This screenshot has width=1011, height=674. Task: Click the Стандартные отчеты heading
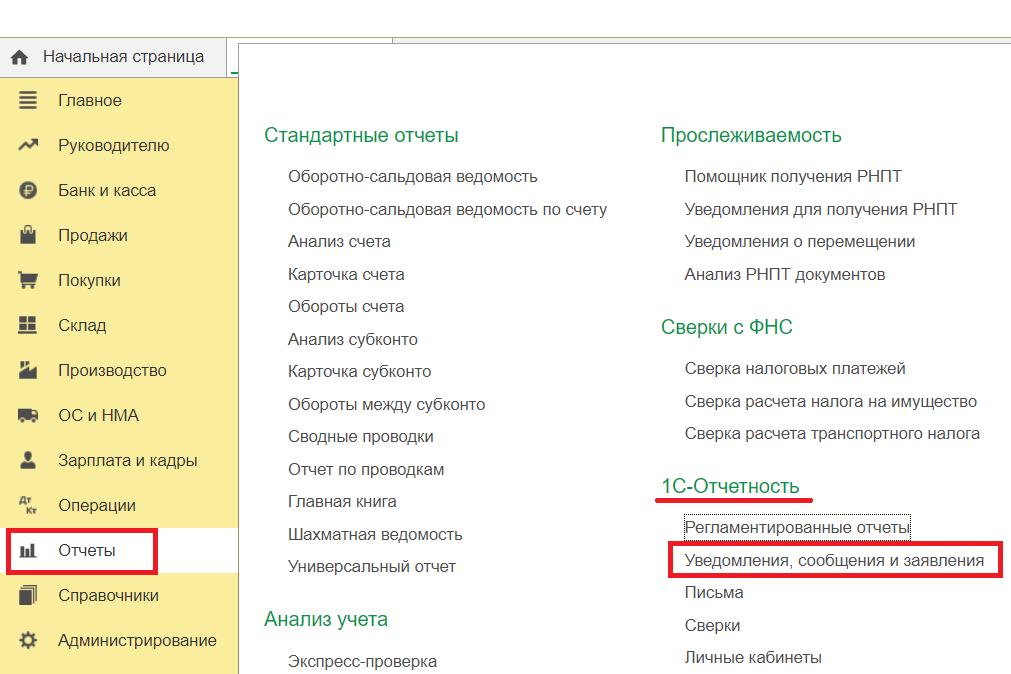361,135
